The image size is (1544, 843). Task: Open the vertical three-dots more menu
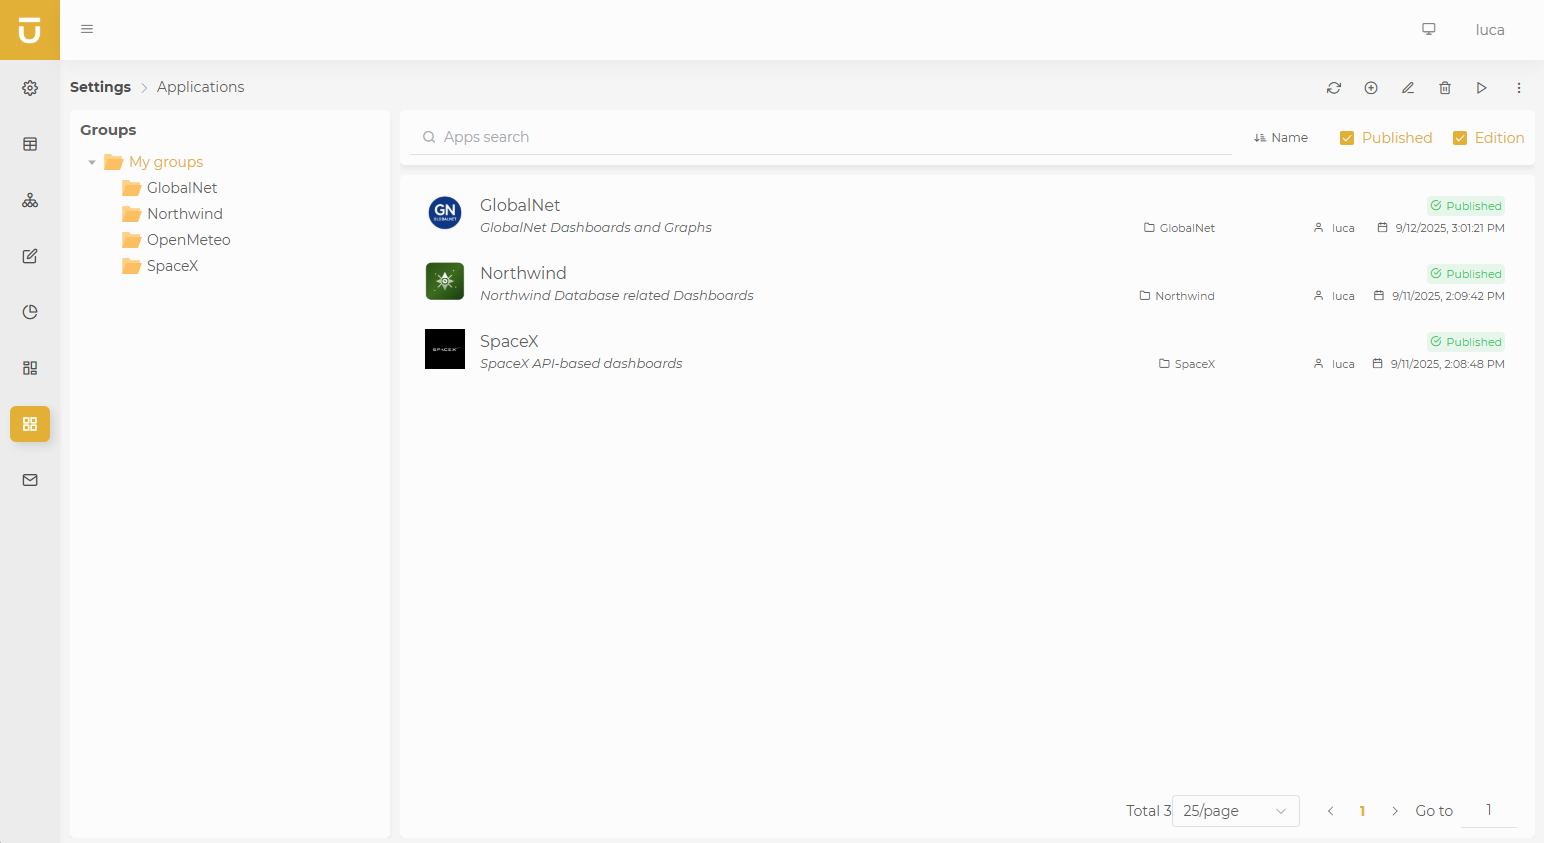pos(1518,88)
